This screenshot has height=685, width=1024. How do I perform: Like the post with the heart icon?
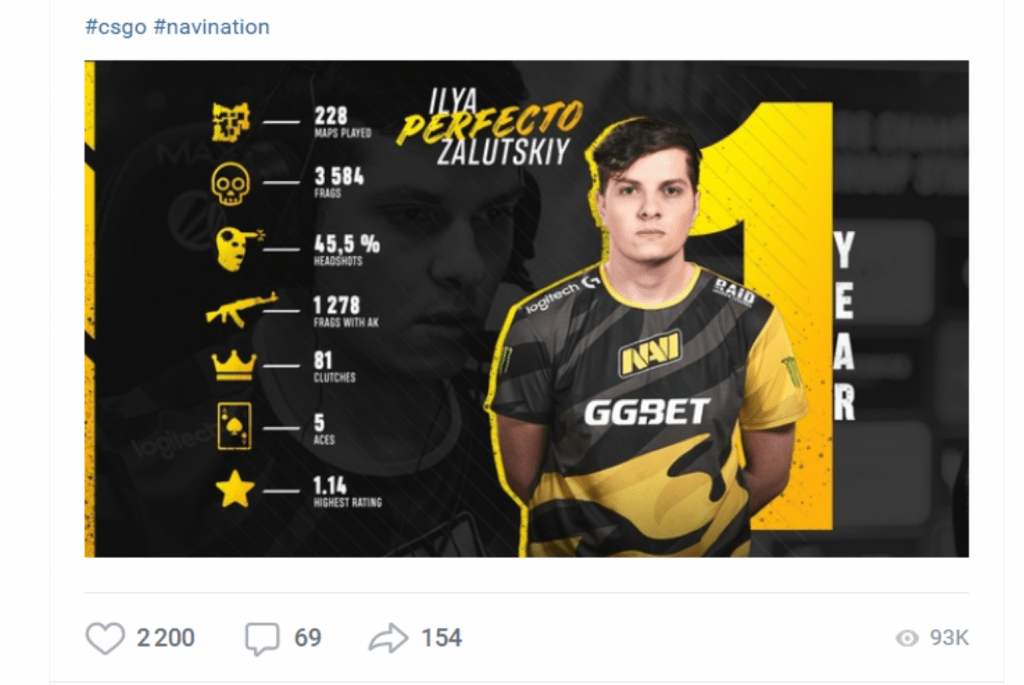(x=105, y=637)
